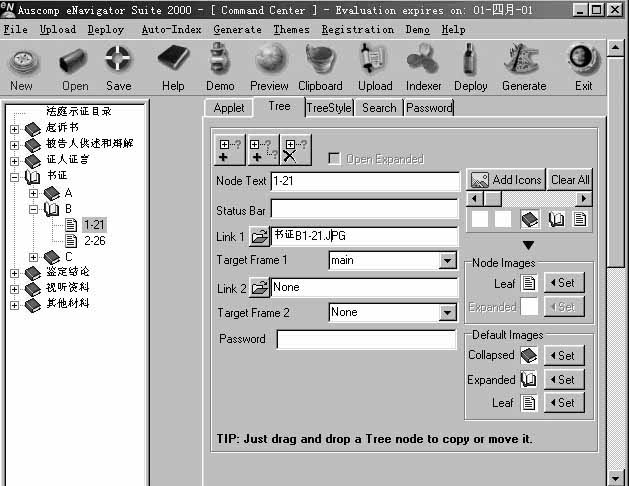This screenshot has height=486, width=629.
Task: Open the Target Frame 1 dropdown
Action: (x=447, y=261)
